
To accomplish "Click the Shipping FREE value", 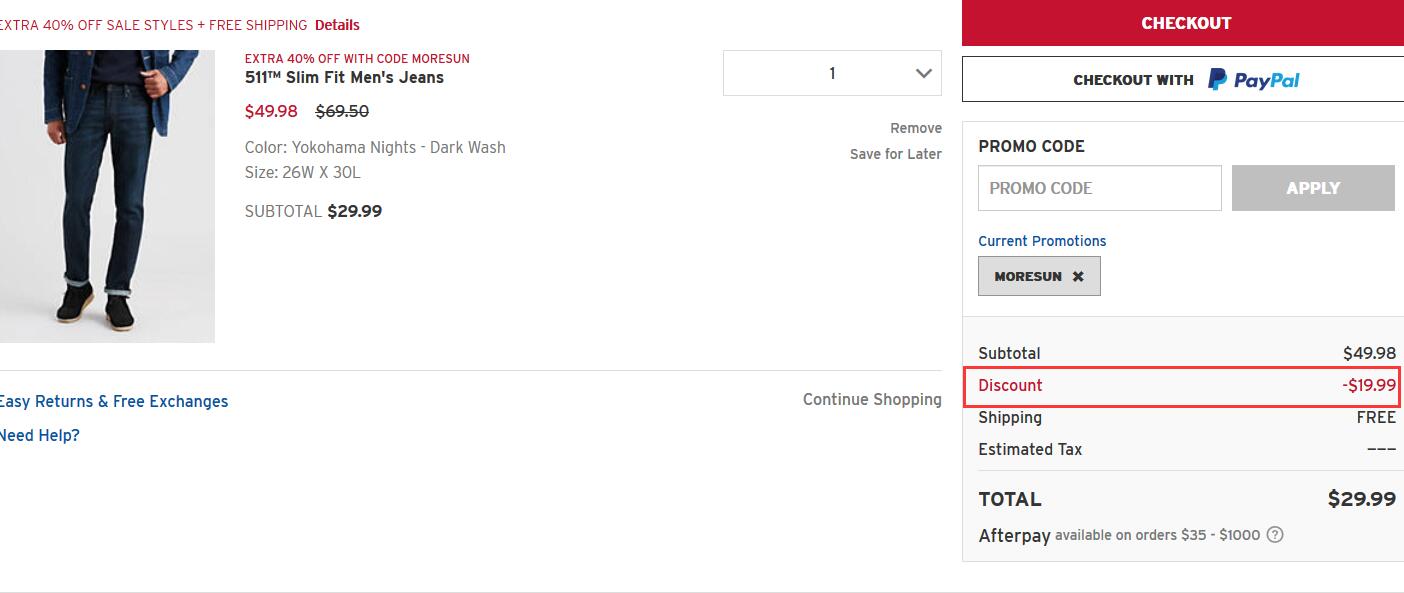I will pyautogui.click(x=1376, y=417).
